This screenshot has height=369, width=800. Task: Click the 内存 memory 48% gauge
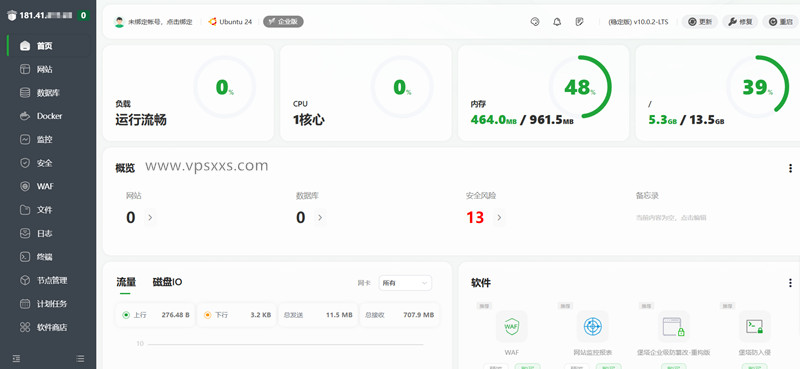coord(580,87)
